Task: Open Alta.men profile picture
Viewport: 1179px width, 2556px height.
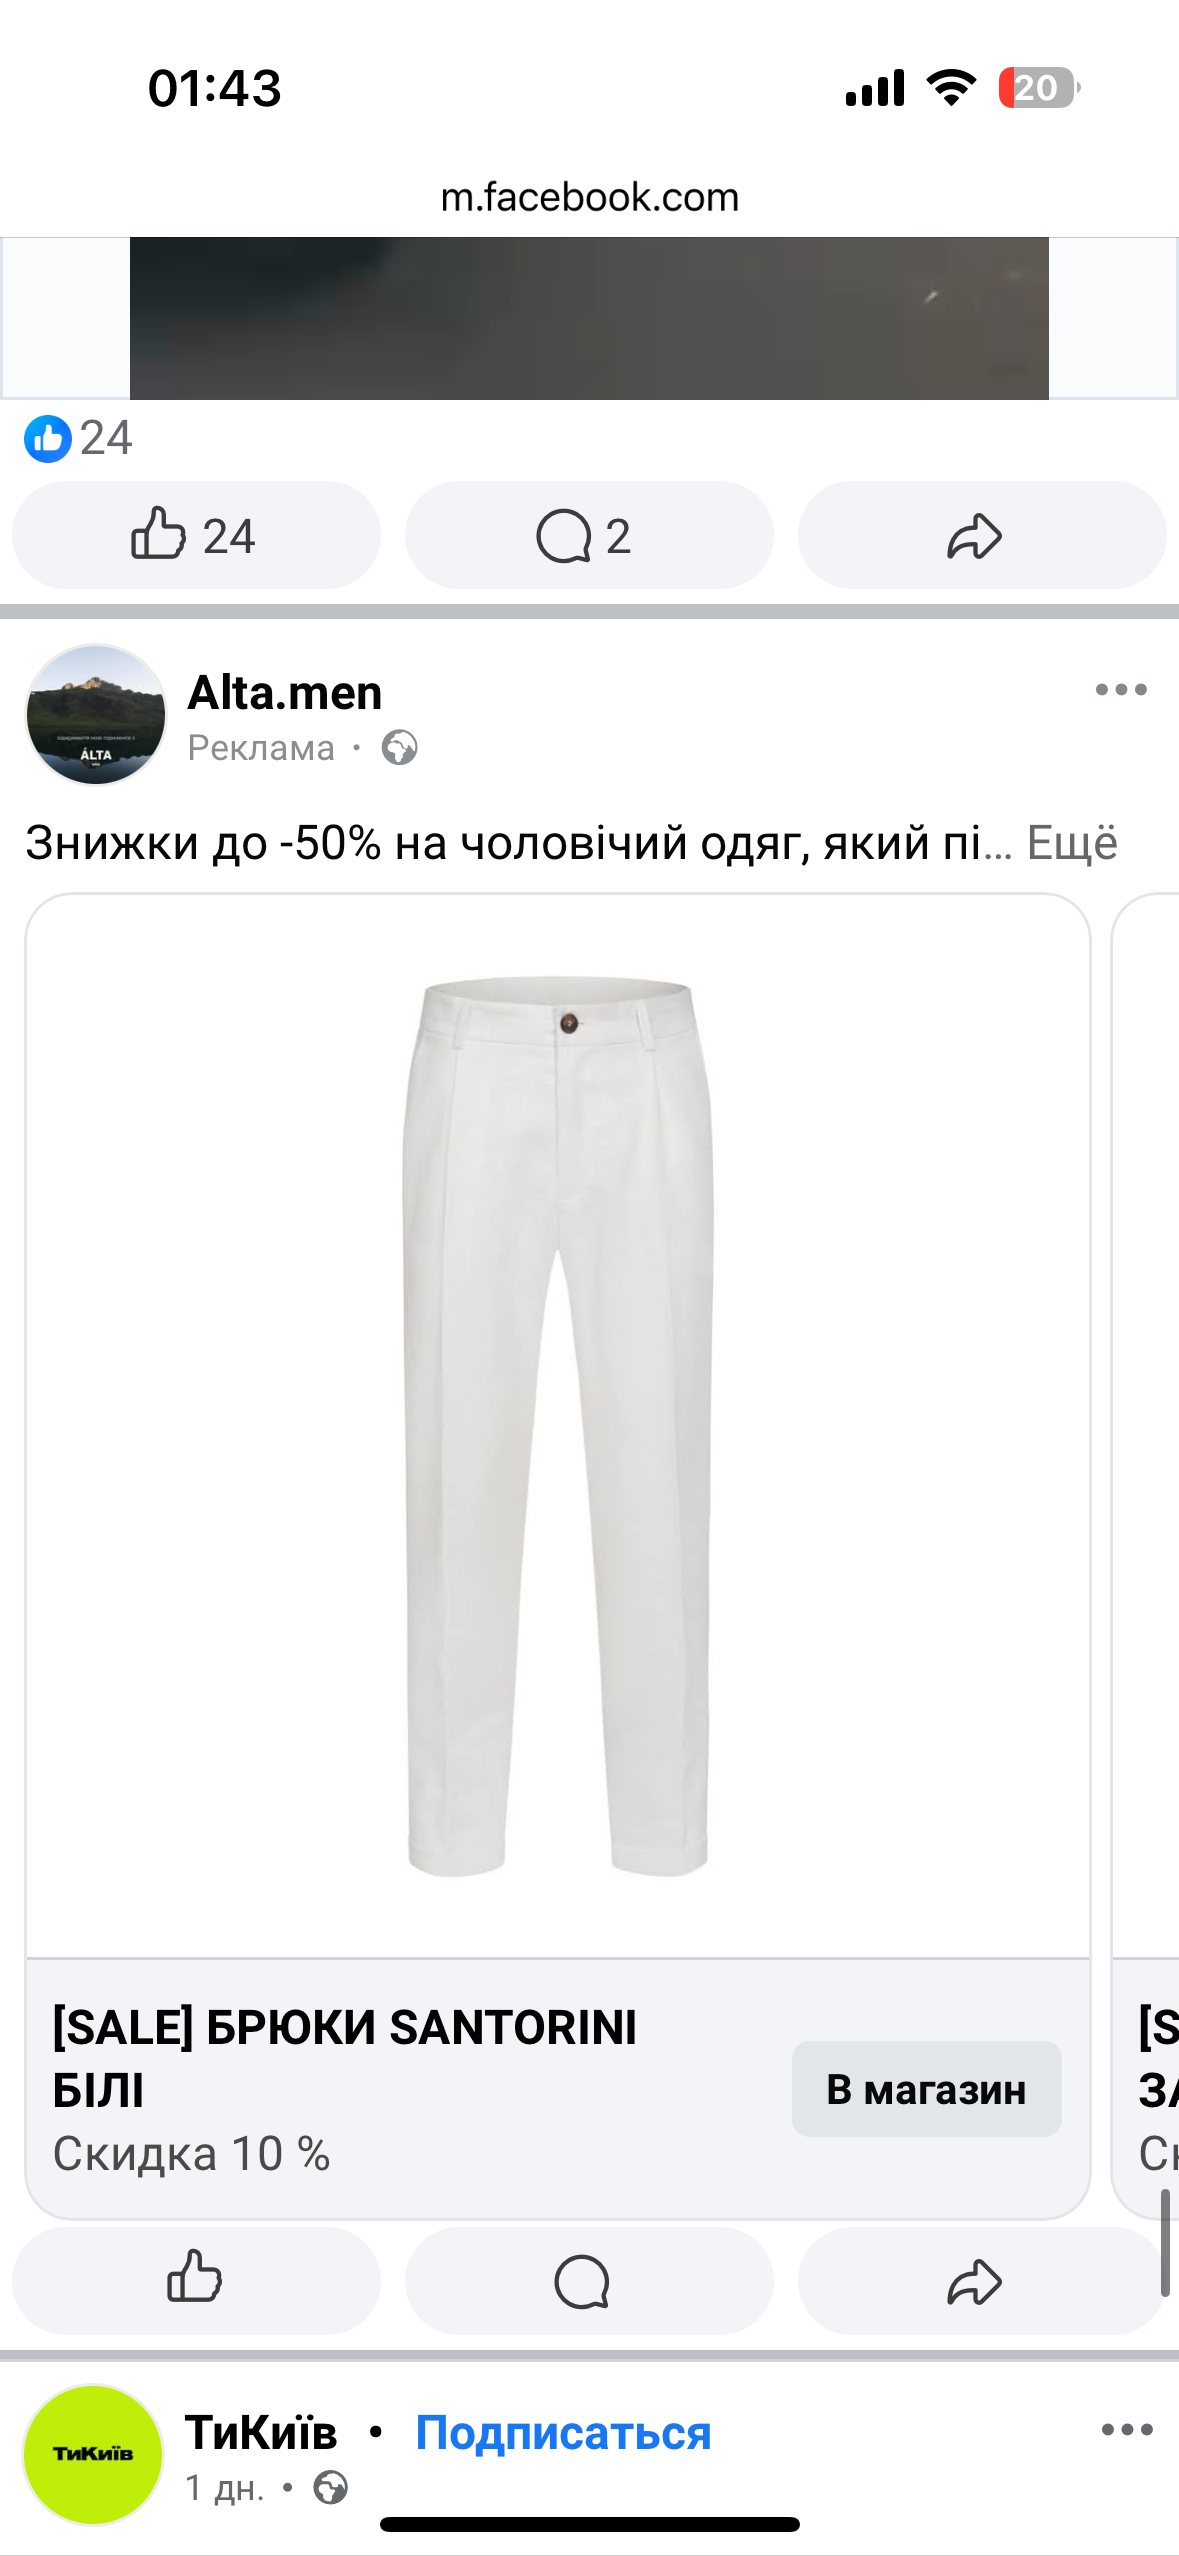Action: (95, 714)
